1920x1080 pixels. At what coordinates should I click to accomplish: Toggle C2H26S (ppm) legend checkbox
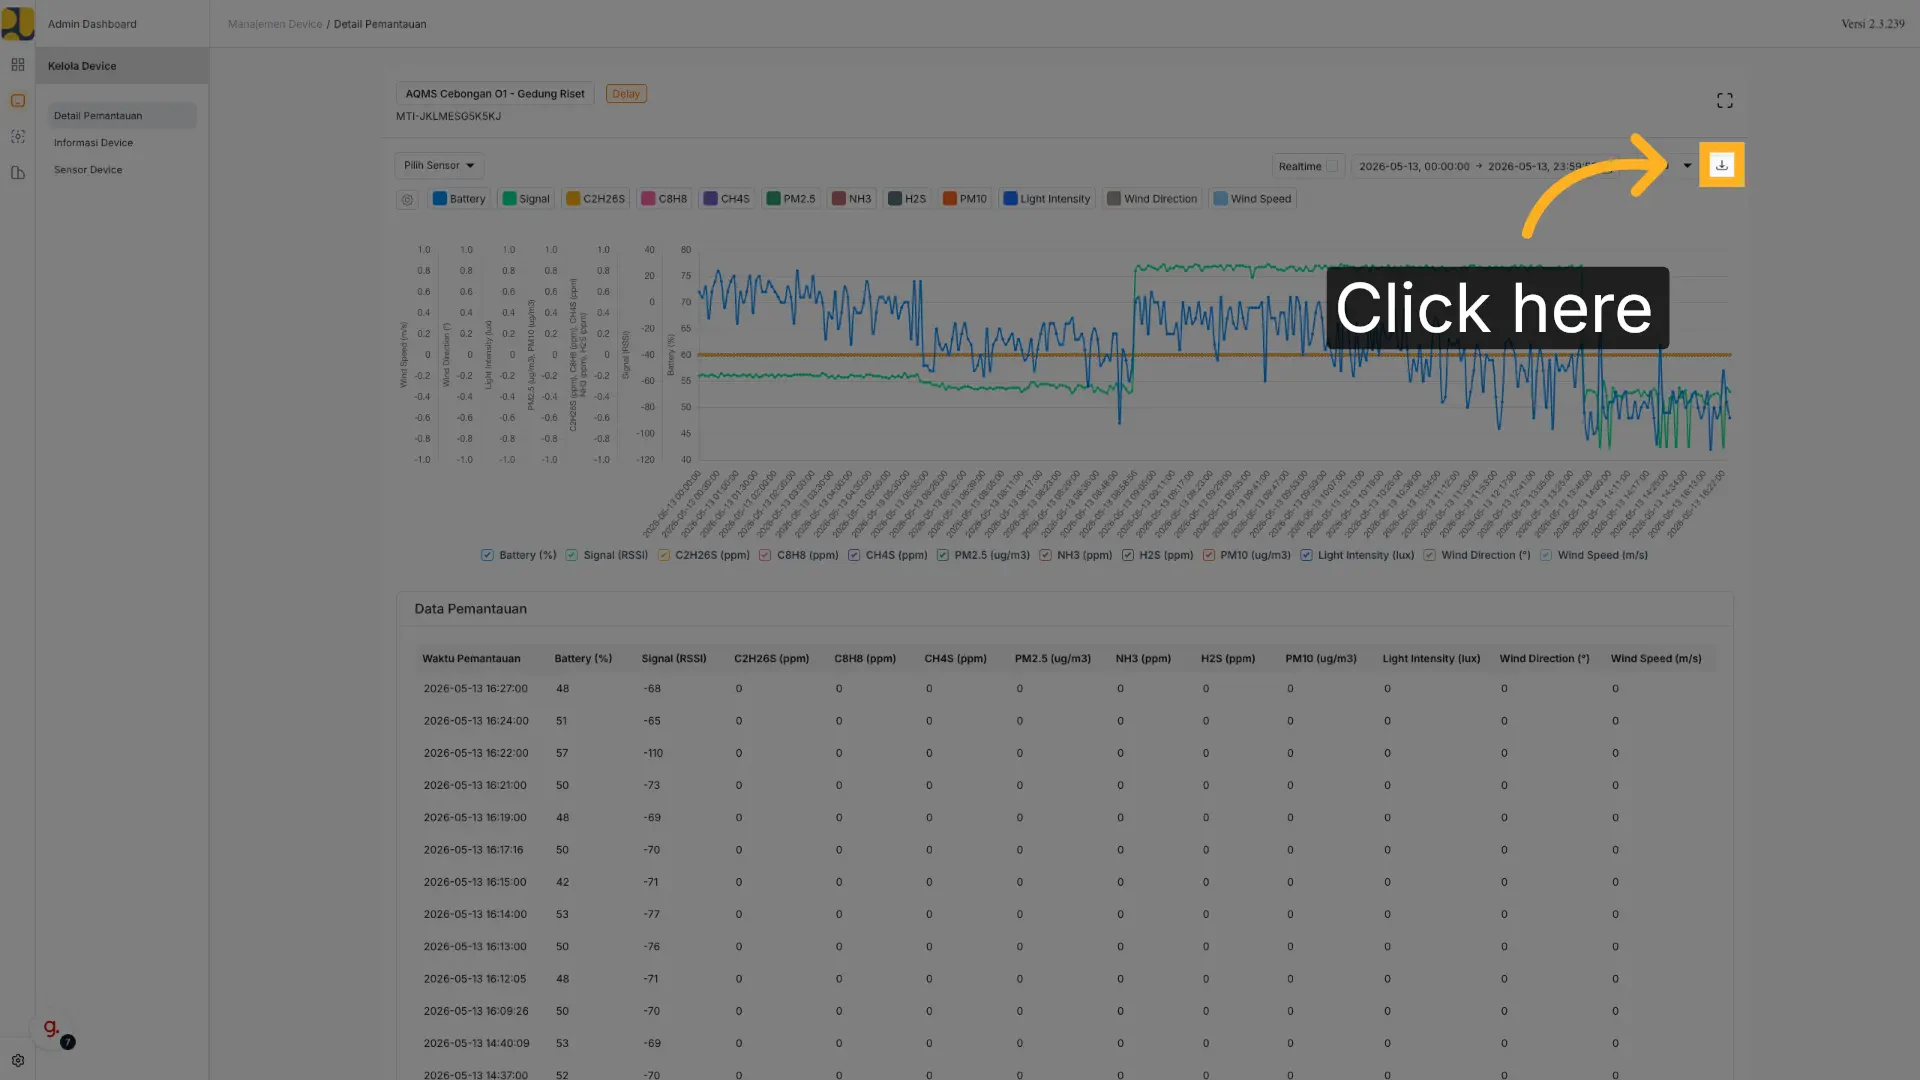[664, 555]
